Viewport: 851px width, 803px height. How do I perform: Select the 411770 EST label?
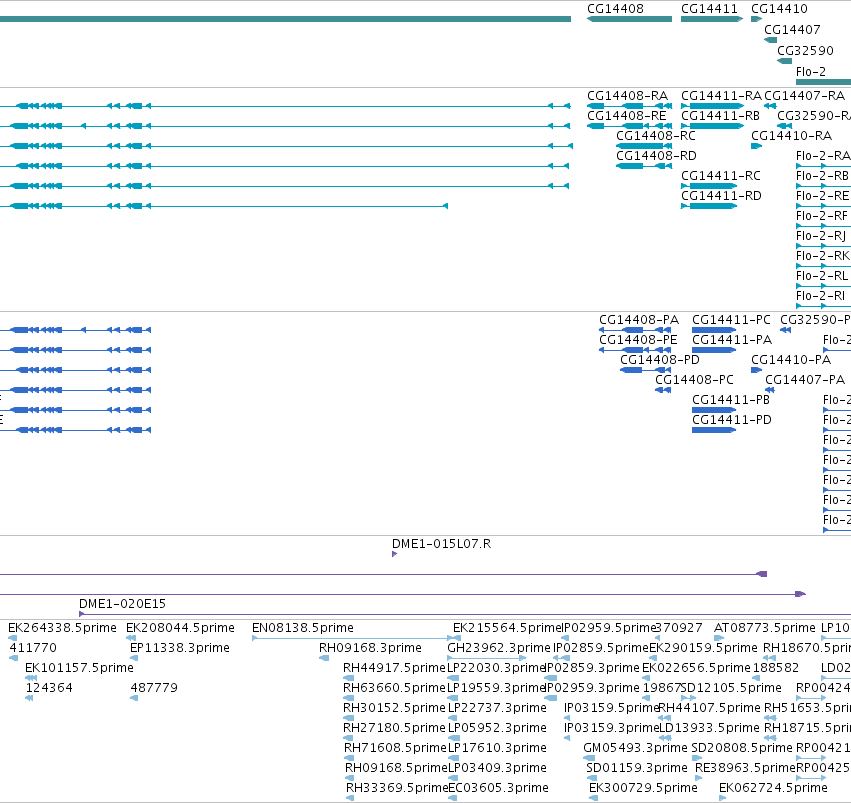click(33, 648)
